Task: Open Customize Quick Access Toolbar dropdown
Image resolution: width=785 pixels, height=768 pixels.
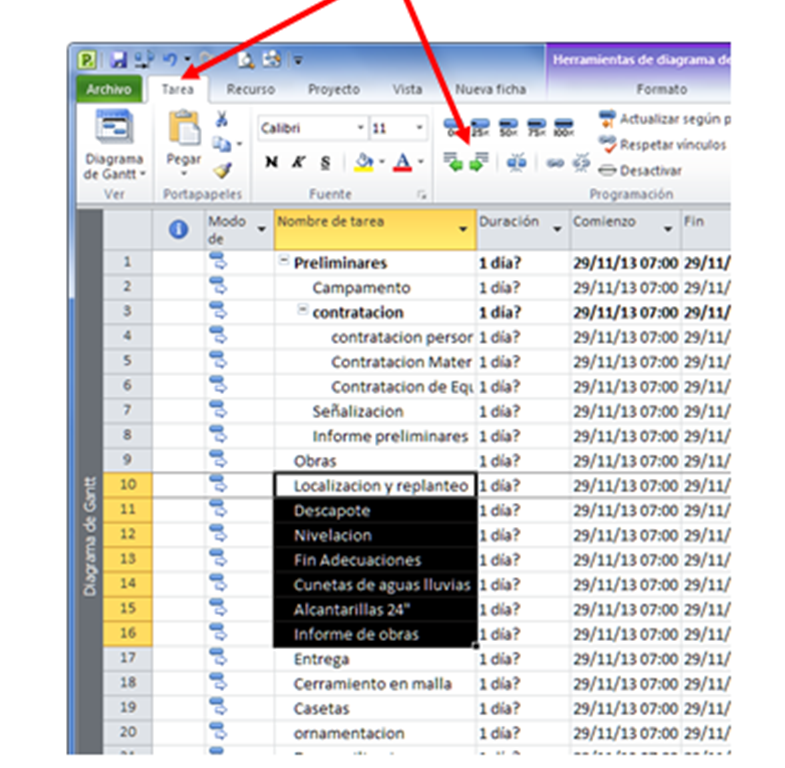Action: [x=298, y=61]
